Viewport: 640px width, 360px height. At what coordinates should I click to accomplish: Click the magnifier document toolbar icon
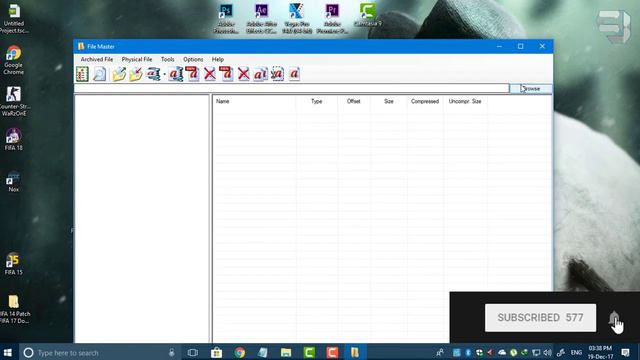point(99,74)
